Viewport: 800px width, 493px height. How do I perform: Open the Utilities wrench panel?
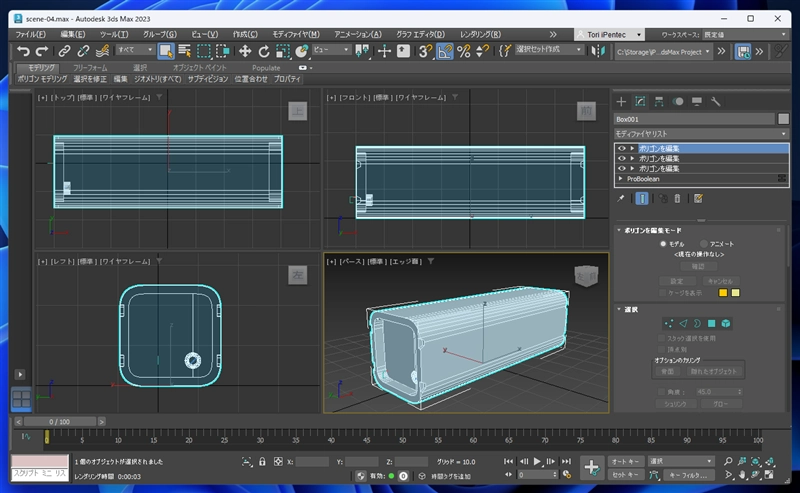tap(716, 101)
